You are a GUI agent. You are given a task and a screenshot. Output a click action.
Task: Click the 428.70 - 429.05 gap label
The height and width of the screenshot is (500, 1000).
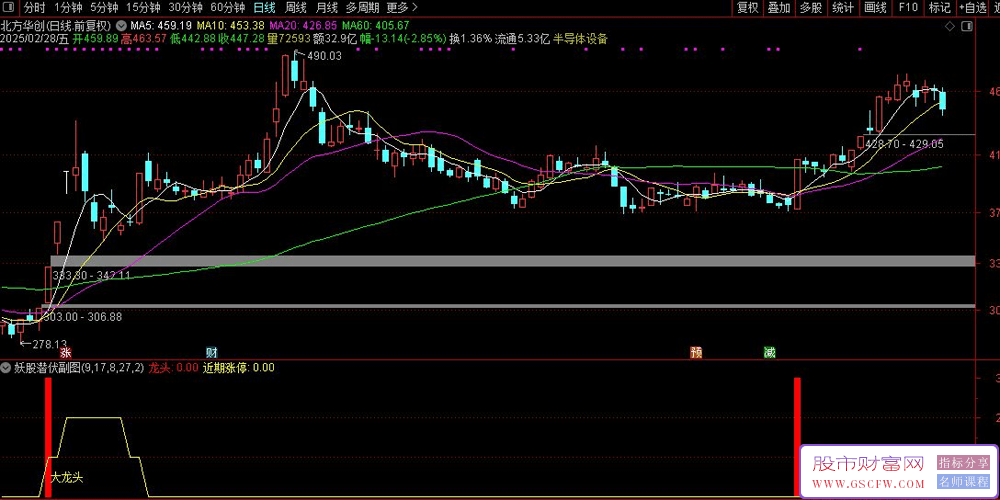[904, 144]
